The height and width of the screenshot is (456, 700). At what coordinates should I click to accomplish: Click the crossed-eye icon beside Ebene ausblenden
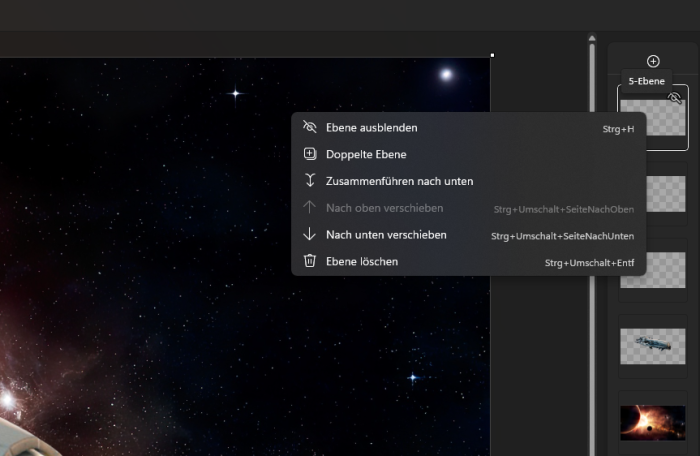coord(310,128)
